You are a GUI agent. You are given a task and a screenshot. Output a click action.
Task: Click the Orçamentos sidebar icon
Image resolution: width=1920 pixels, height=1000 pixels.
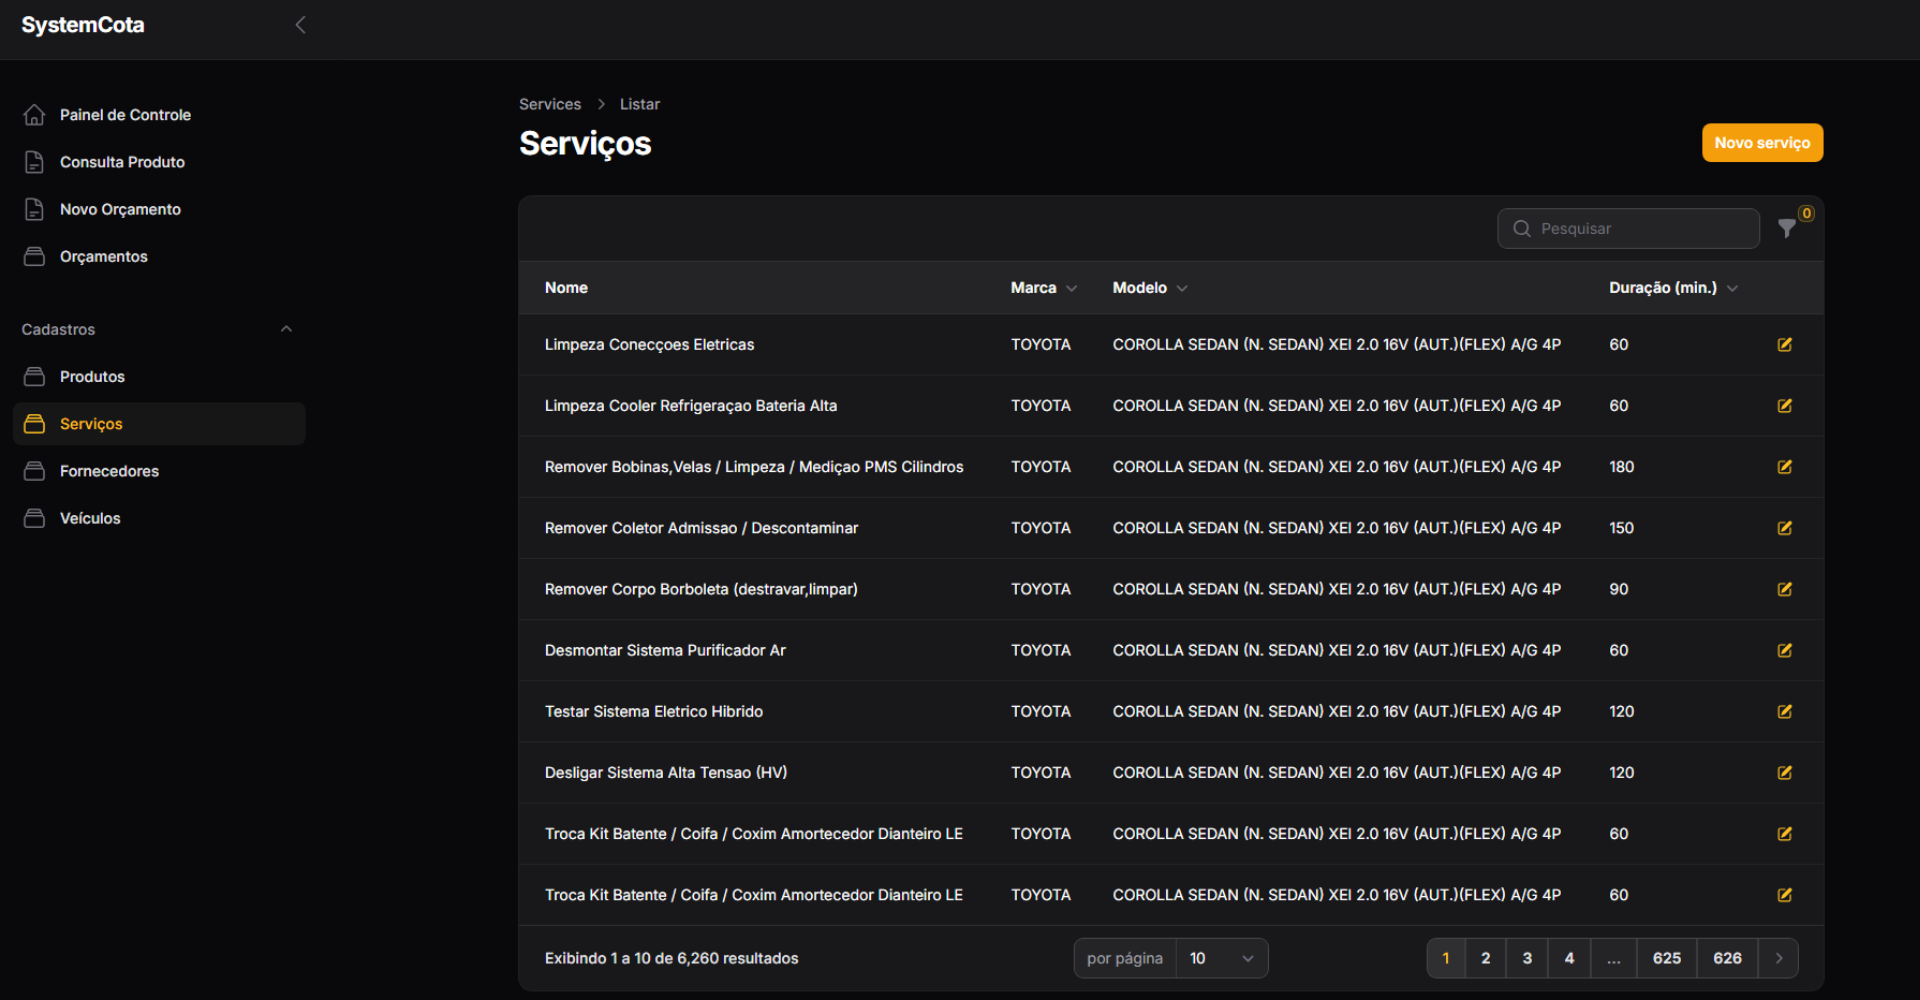(34, 257)
